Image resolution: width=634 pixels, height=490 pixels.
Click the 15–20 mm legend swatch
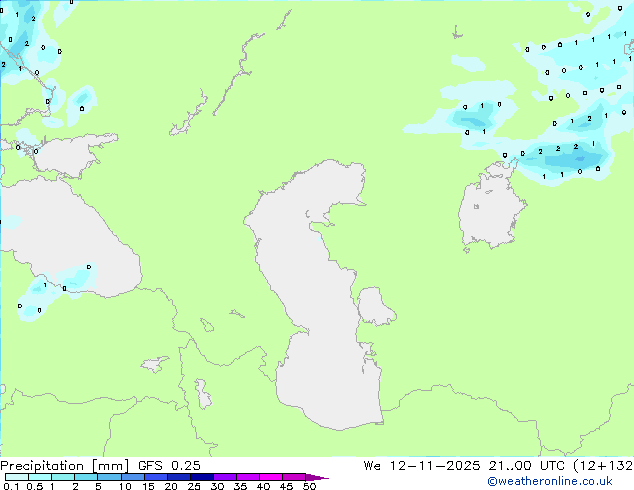(x=156, y=477)
